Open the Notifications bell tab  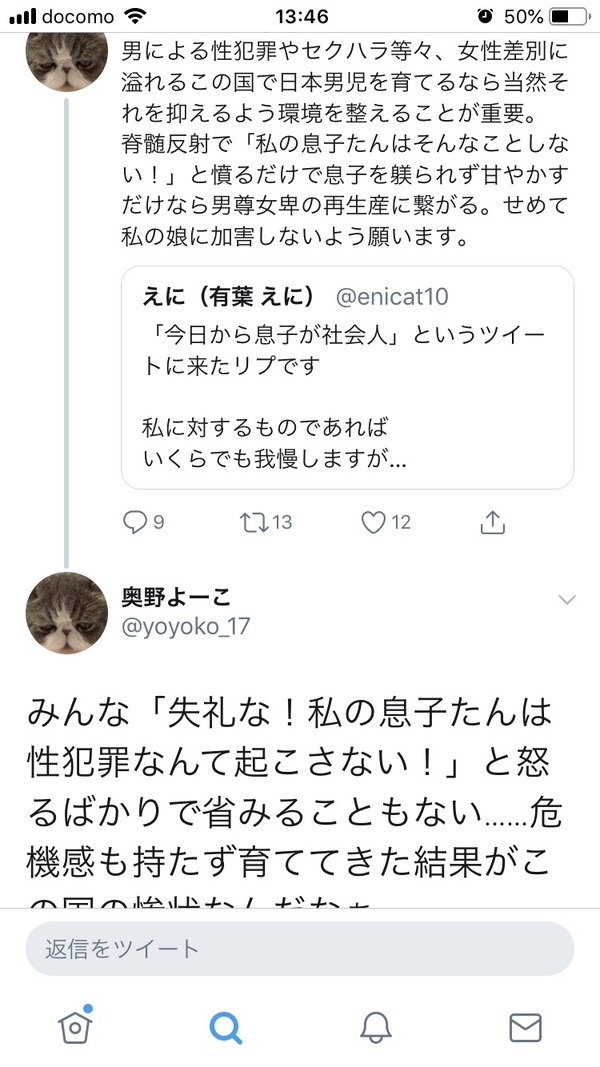[x=375, y=1027]
